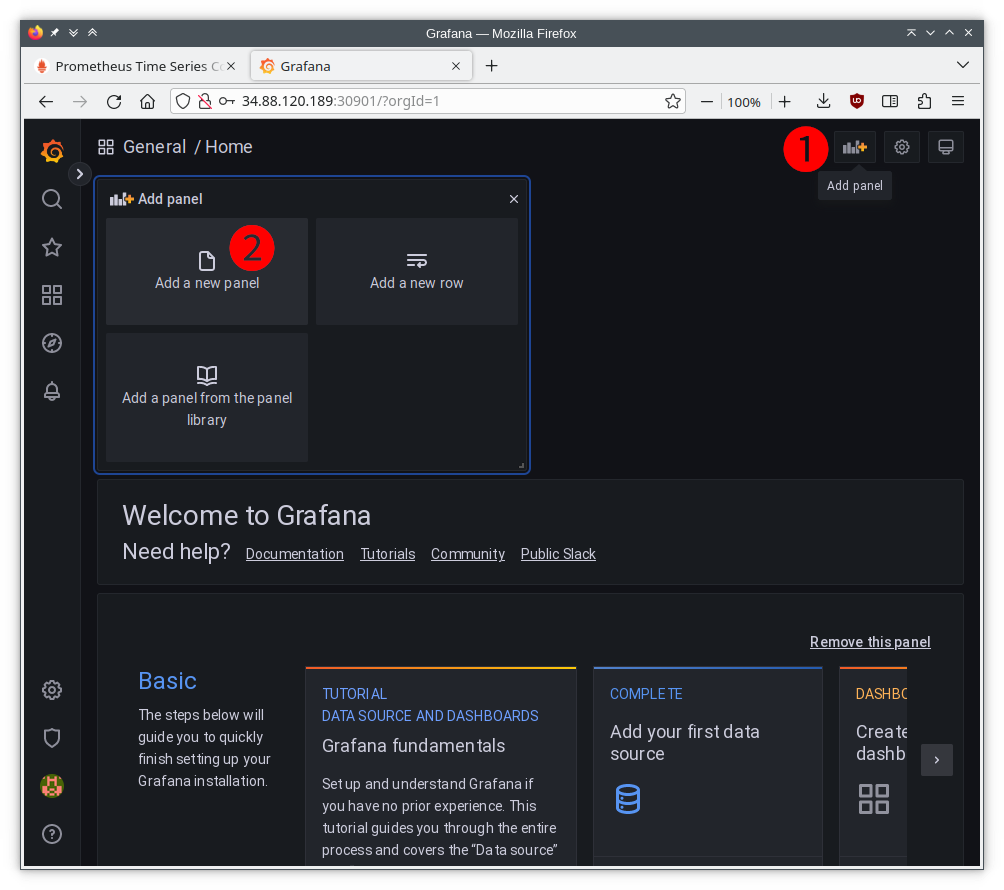
Task: Click Remove this panel link
Action: point(870,642)
